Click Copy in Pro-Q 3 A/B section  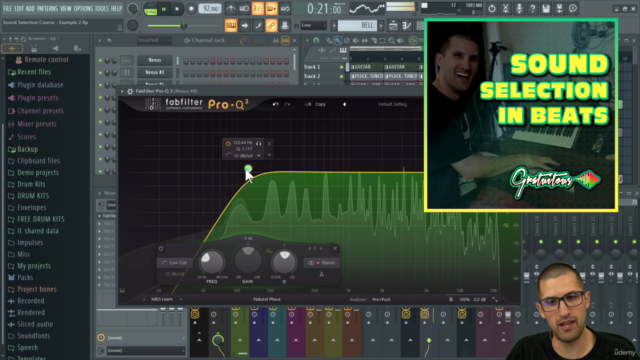[320, 104]
